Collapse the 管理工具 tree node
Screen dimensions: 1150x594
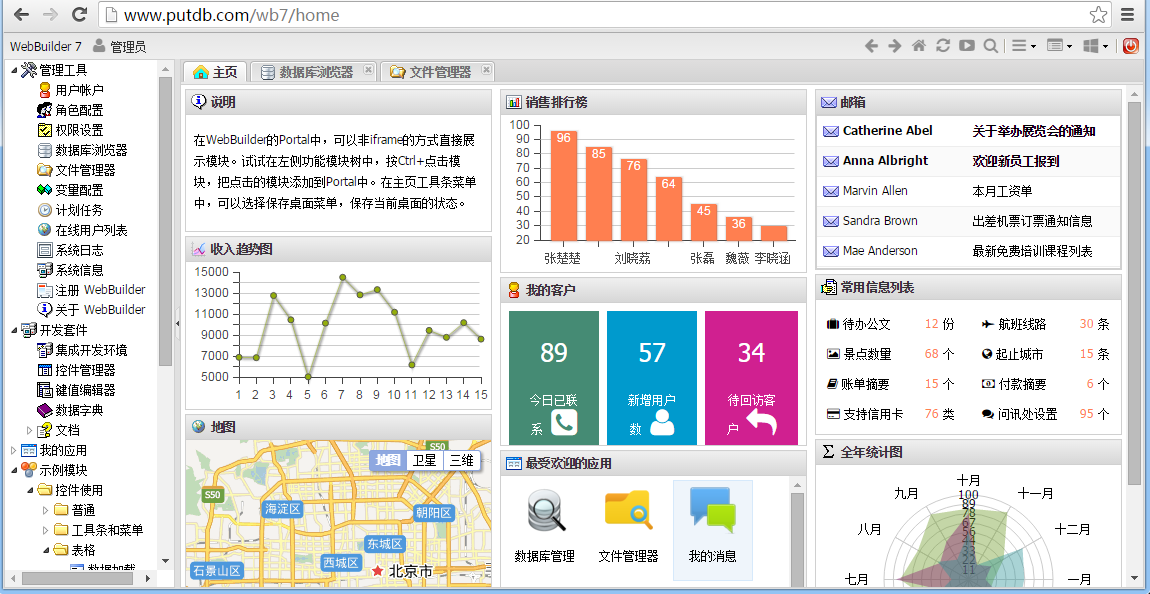point(14,70)
